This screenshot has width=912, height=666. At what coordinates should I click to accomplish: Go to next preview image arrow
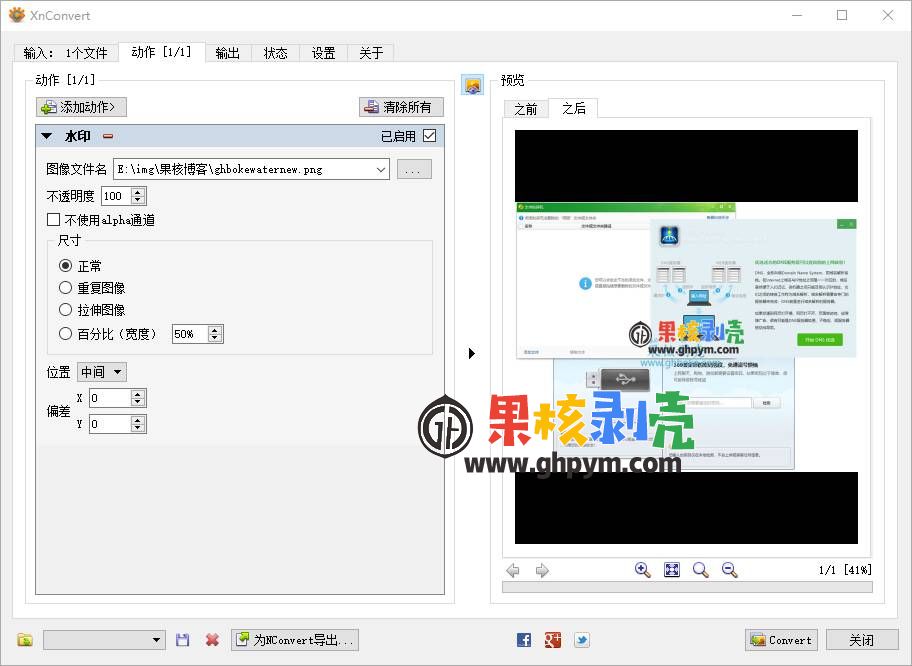point(542,571)
